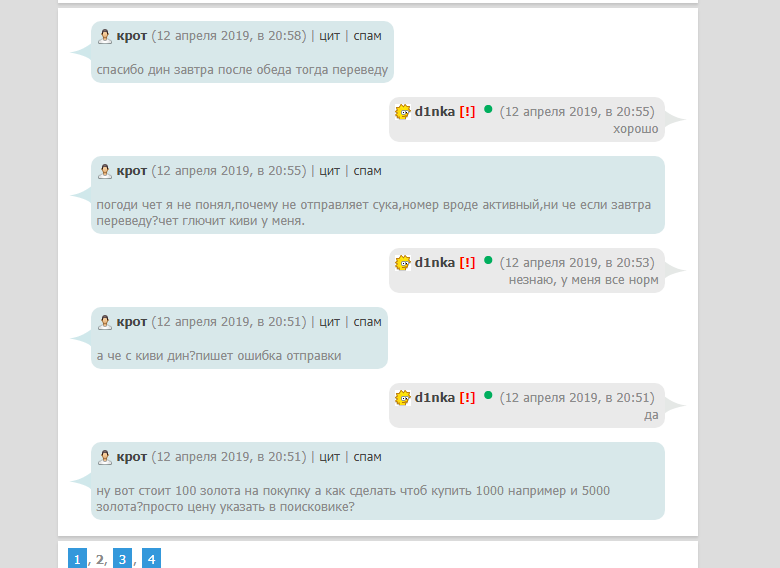780x568 pixels.
Task: Click d1nka smiley avatar in 20:53 message
Action: 403,263
